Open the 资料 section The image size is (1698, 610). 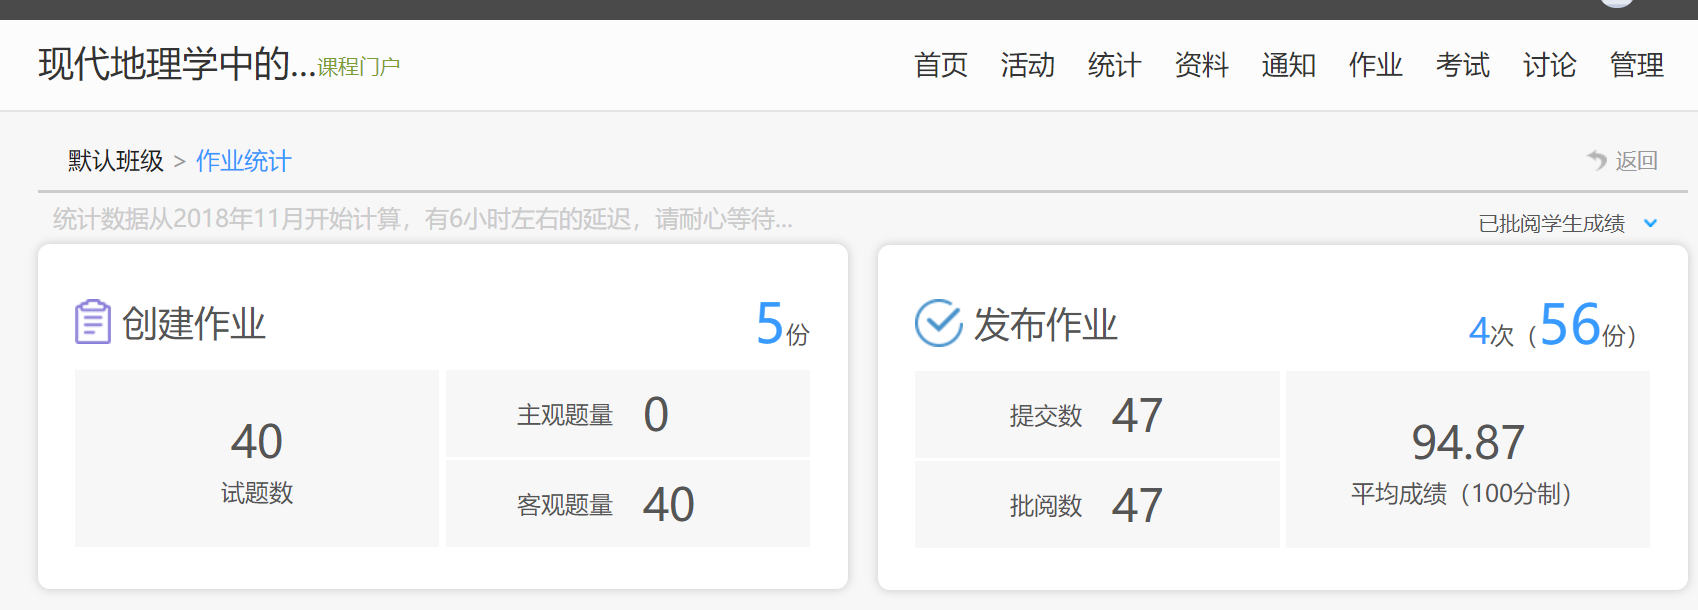tap(1201, 65)
